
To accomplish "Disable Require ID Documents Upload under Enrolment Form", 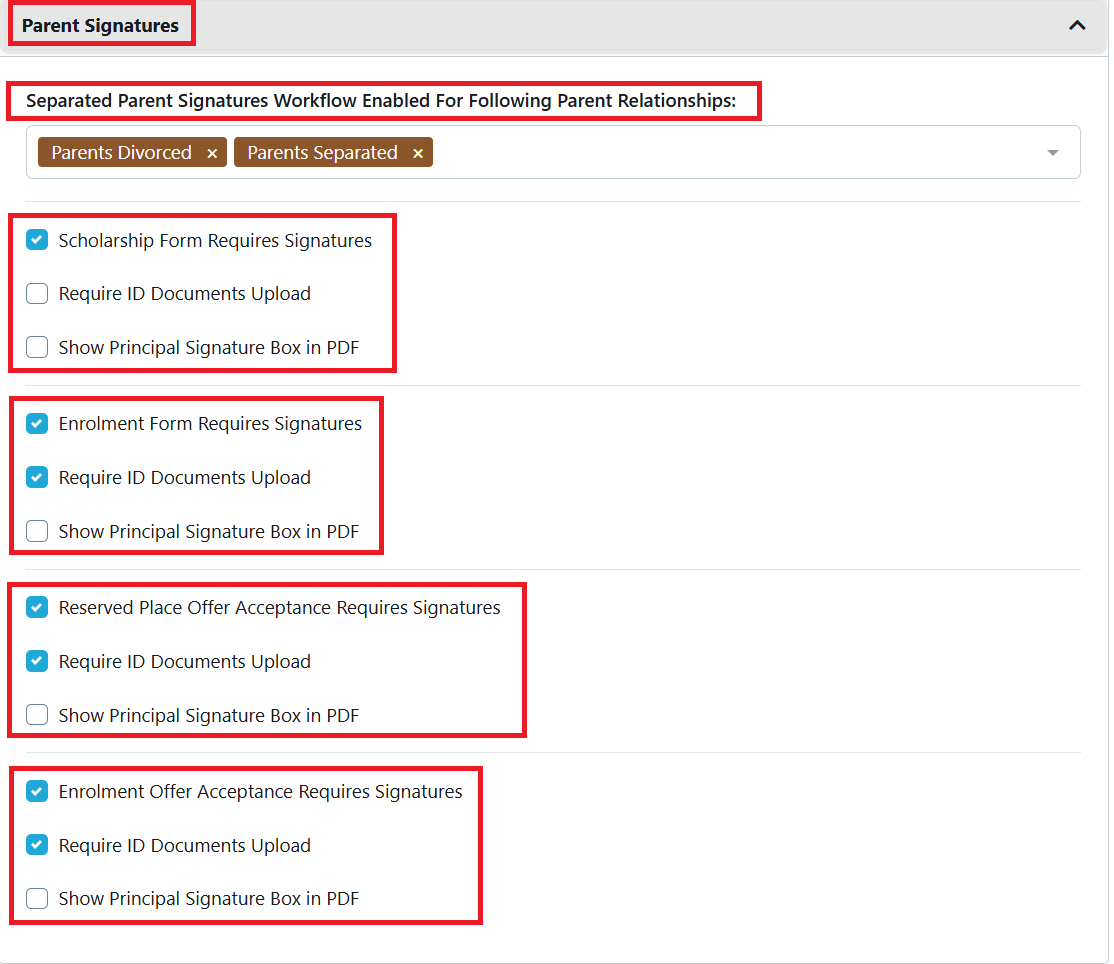I will coord(37,478).
